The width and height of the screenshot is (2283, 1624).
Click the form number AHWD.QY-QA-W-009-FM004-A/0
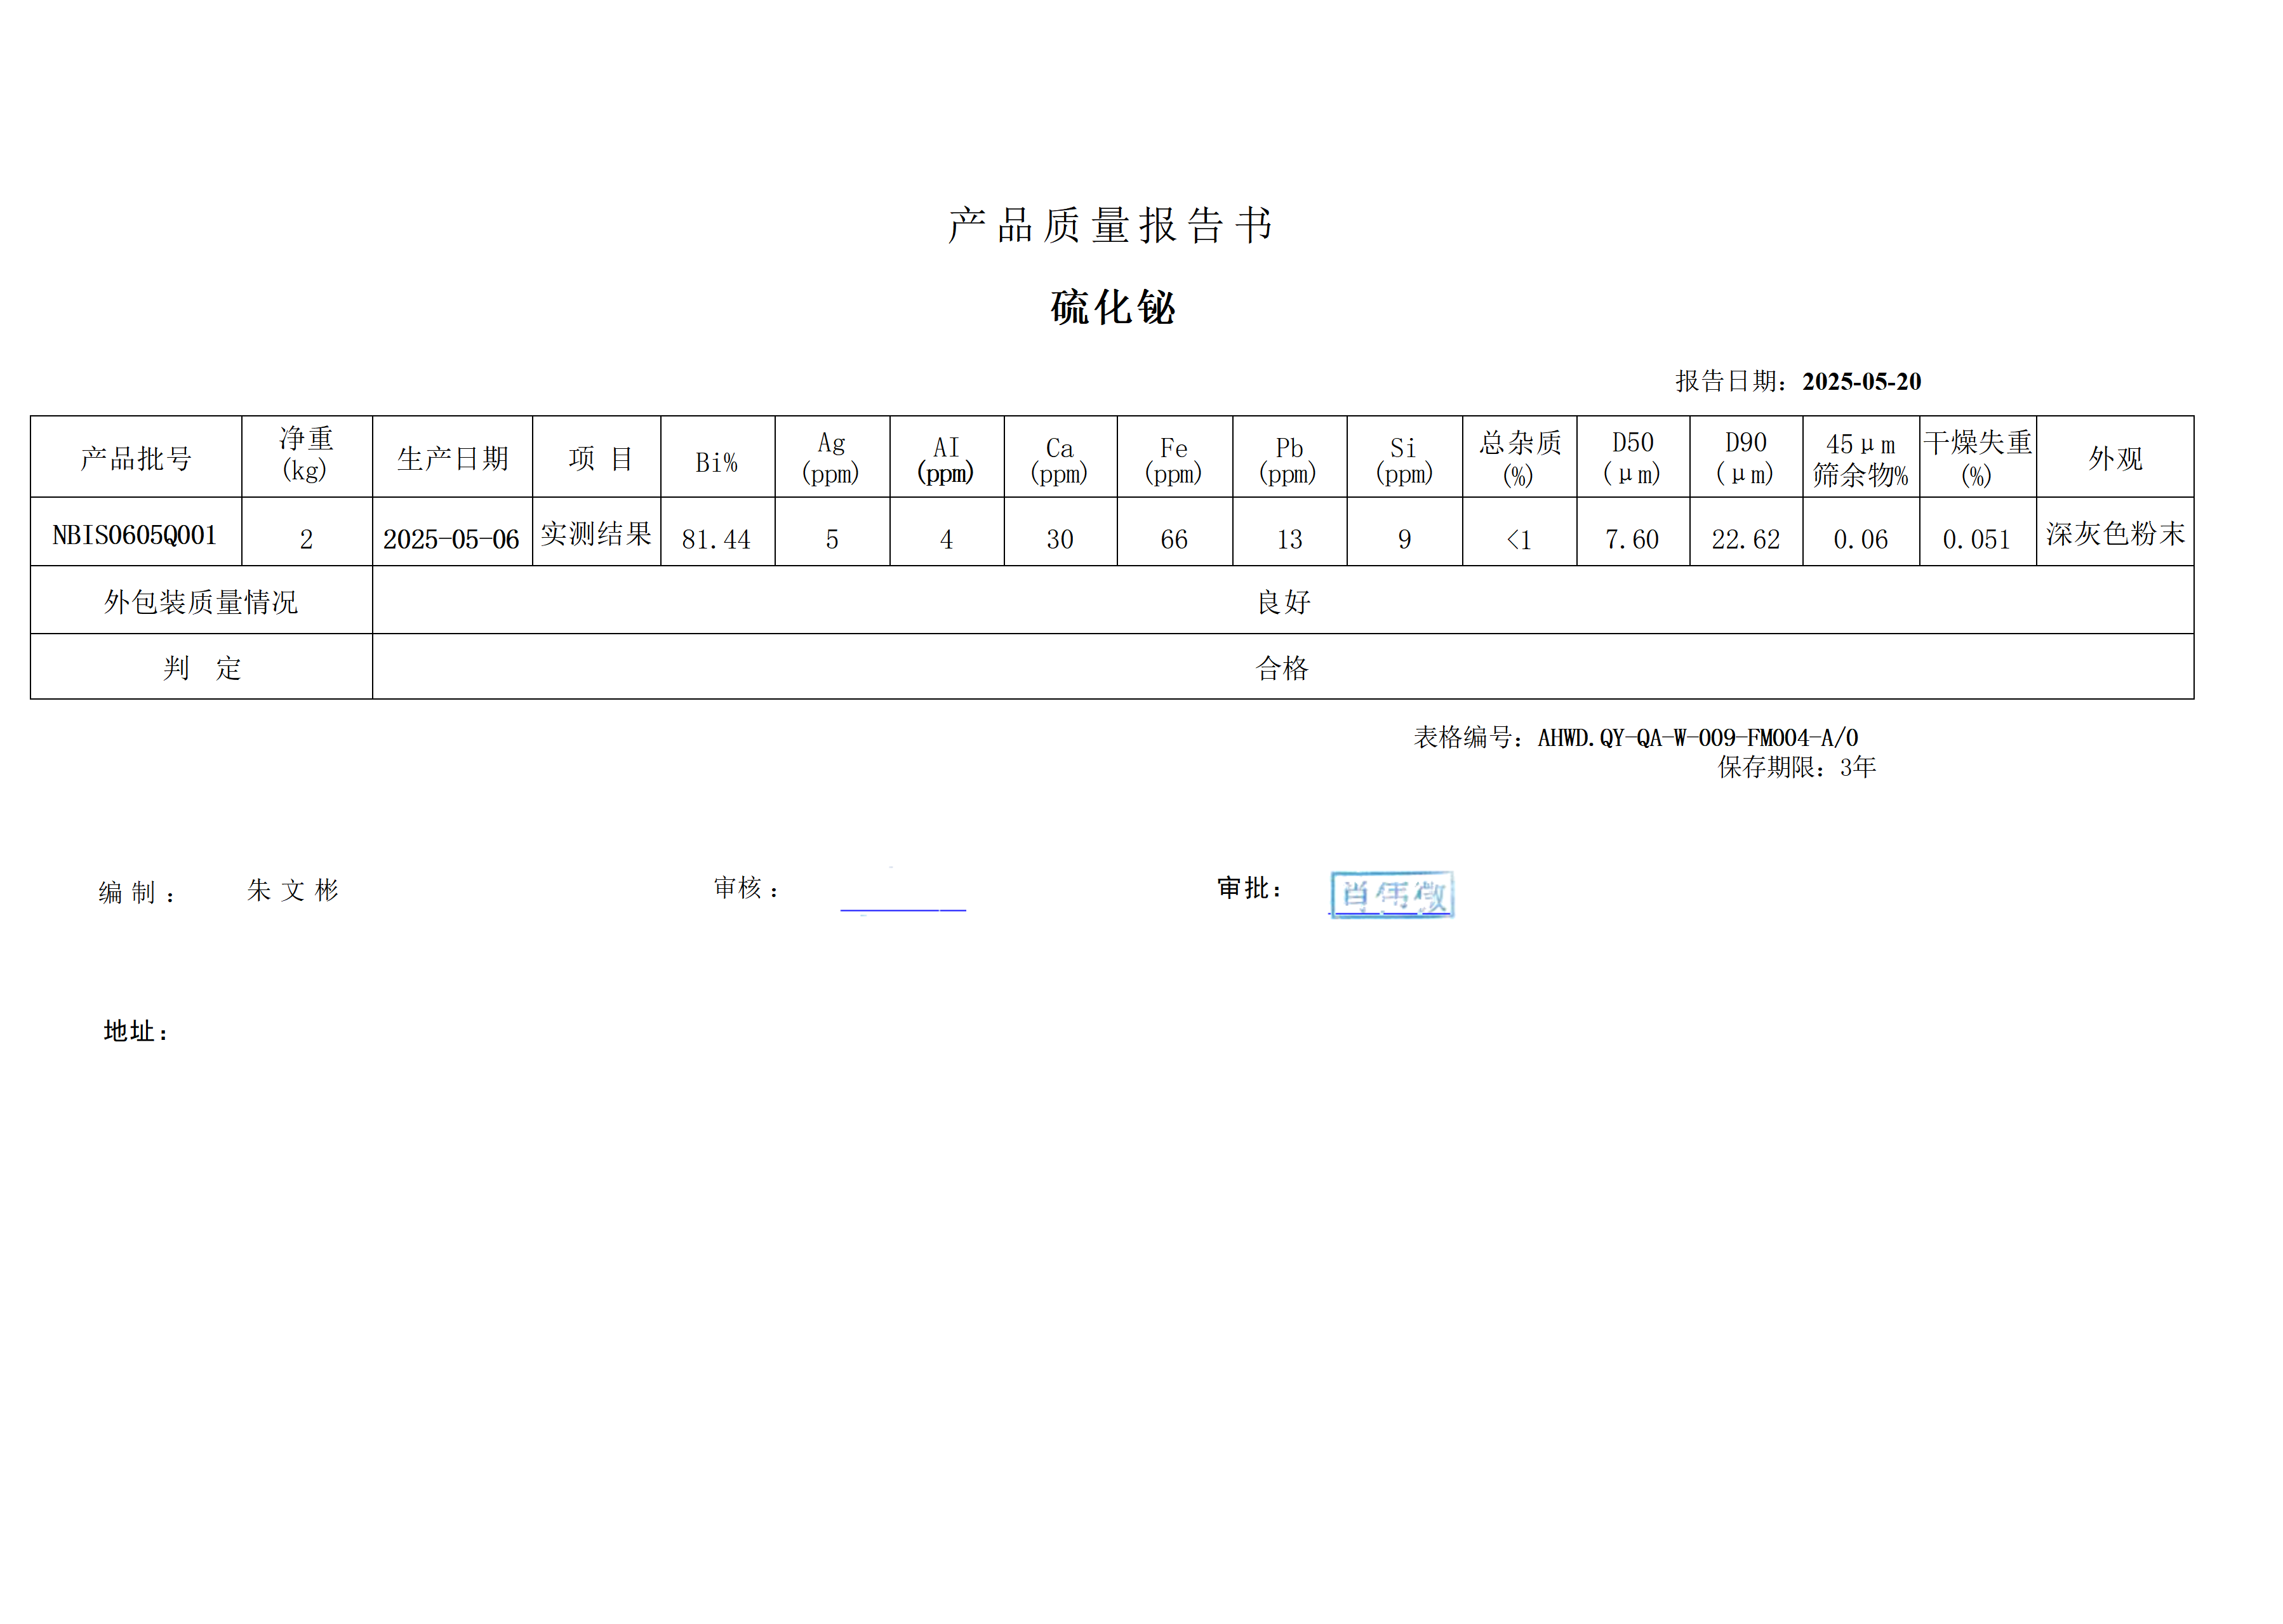point(1697,738)
